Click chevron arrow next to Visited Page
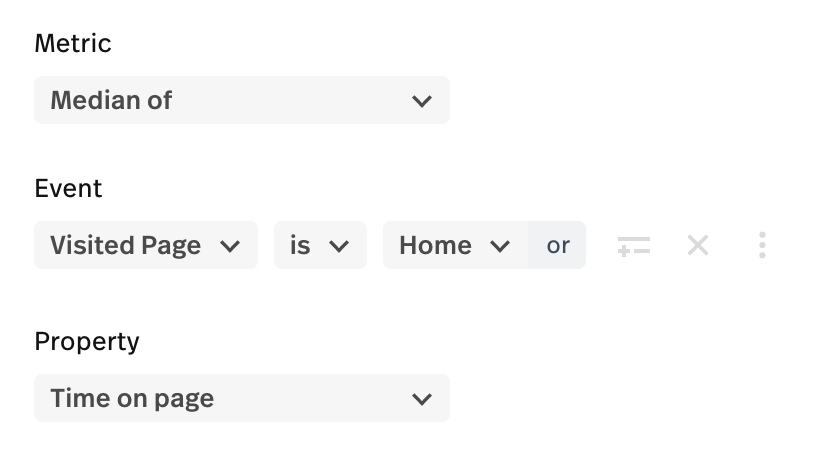Image resolution: width=824 pixels, height=456 pixels. (x=230, y=246)
